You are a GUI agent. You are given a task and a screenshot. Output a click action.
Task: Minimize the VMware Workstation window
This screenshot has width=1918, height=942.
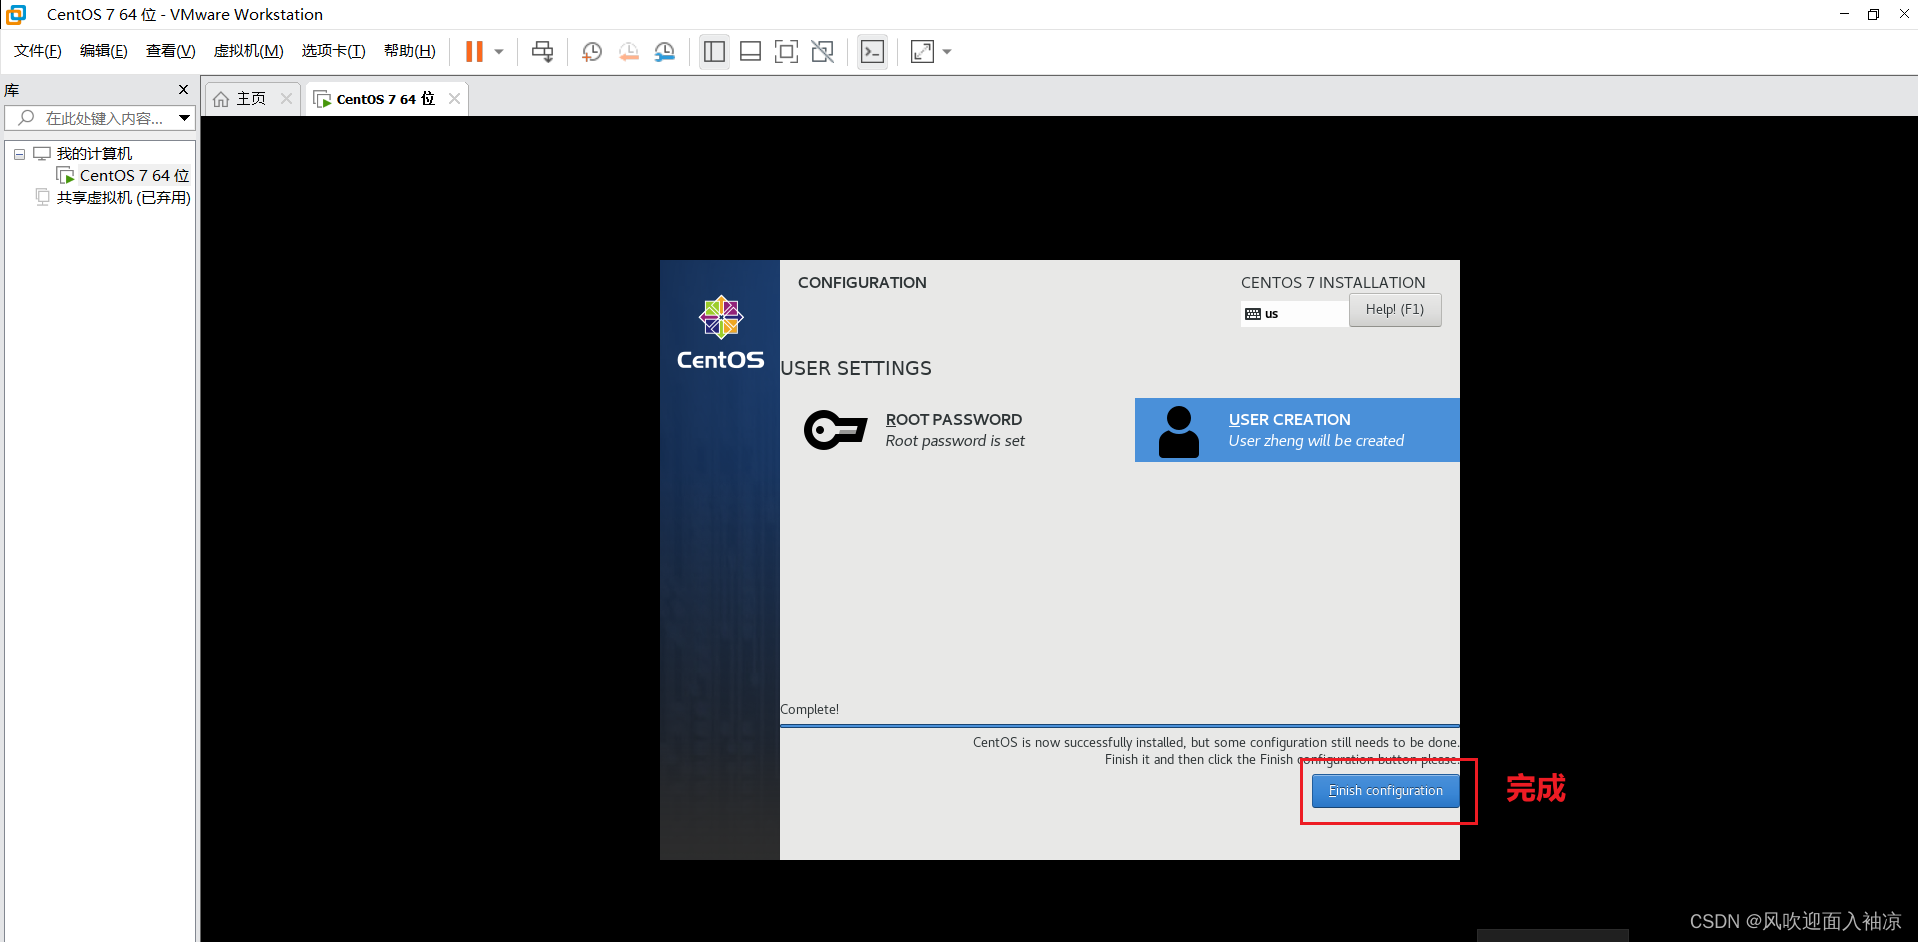1844,14
